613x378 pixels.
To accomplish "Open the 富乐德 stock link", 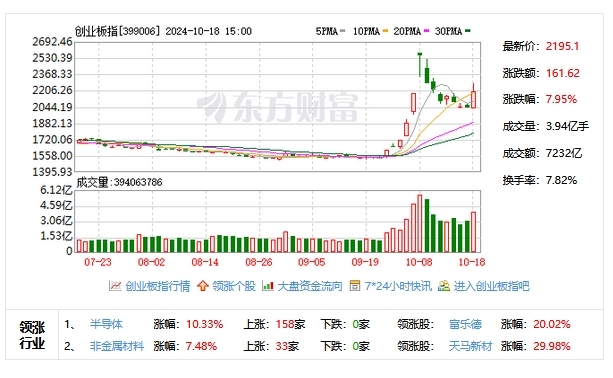I will [465, 324].
